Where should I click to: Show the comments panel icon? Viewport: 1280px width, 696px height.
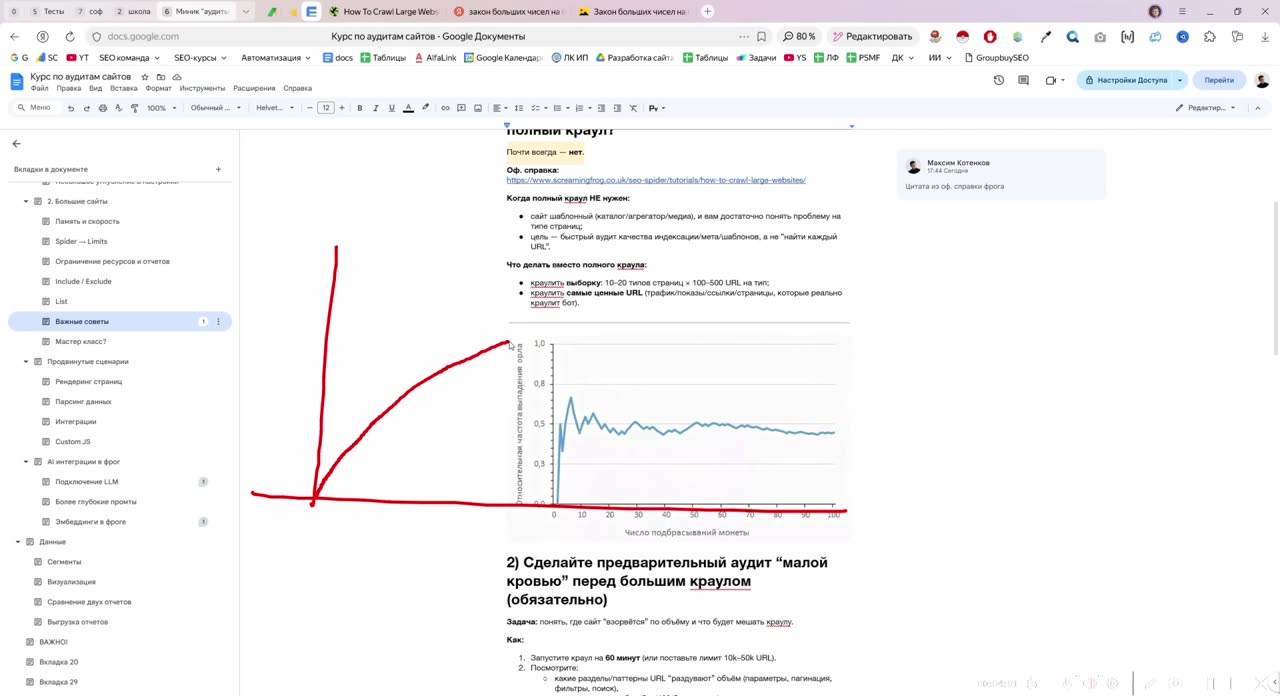pyautogui.click(x=1024, y=80)
